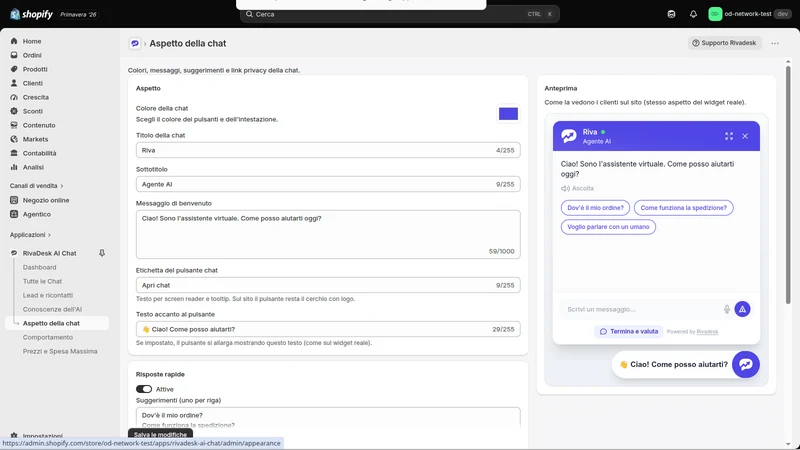Expand Canali di vendita section
This screenshot has width=800, height=450.
36,186
